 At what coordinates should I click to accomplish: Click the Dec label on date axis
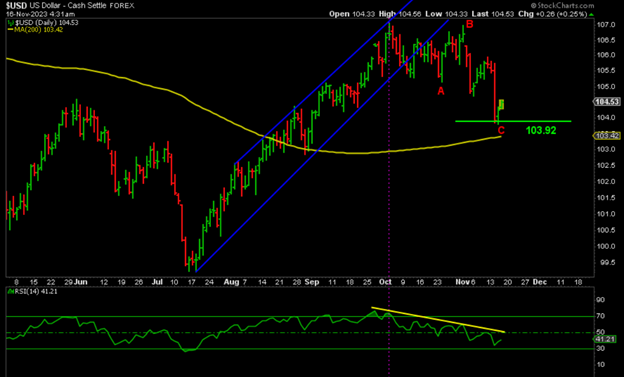540,282
